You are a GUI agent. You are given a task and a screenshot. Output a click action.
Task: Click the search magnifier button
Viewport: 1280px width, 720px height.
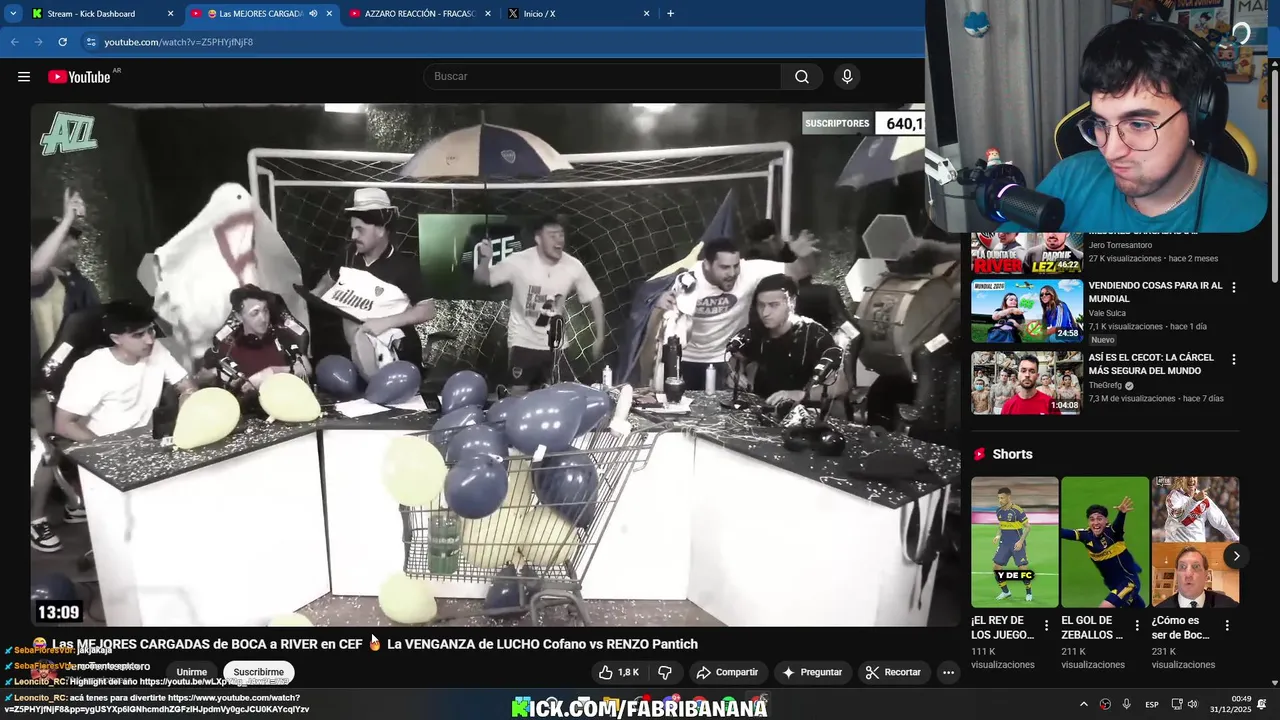click(x=802, y=77)
